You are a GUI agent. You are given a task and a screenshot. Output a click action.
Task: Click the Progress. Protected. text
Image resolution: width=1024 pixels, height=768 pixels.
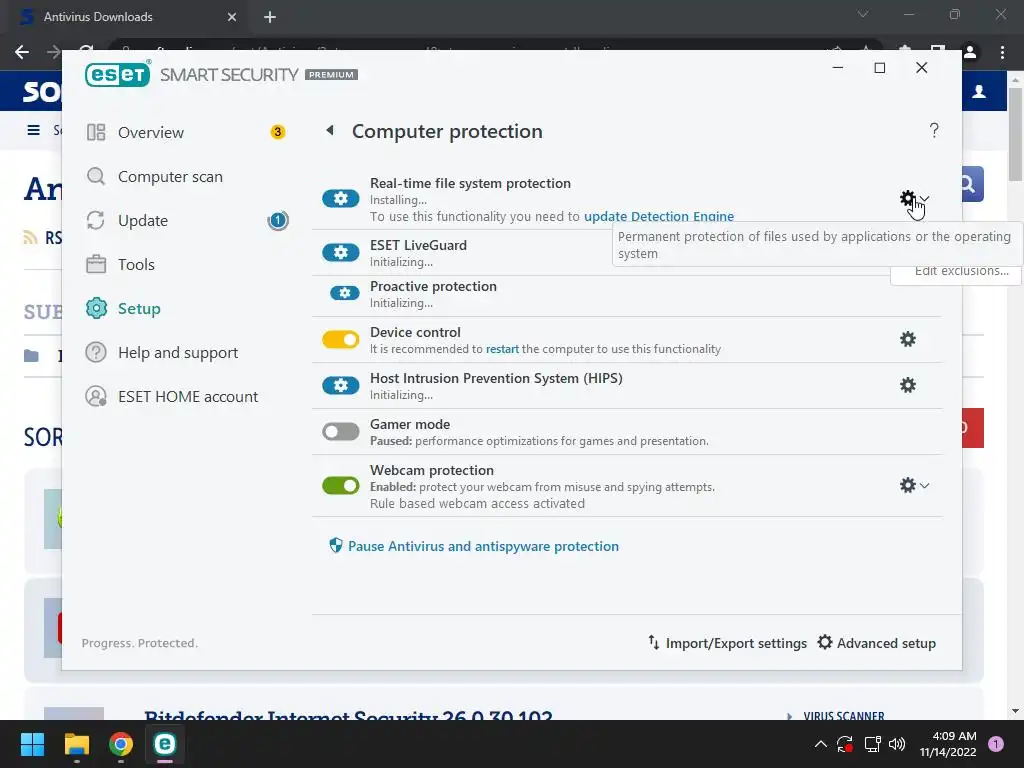[x=140, y=643]
